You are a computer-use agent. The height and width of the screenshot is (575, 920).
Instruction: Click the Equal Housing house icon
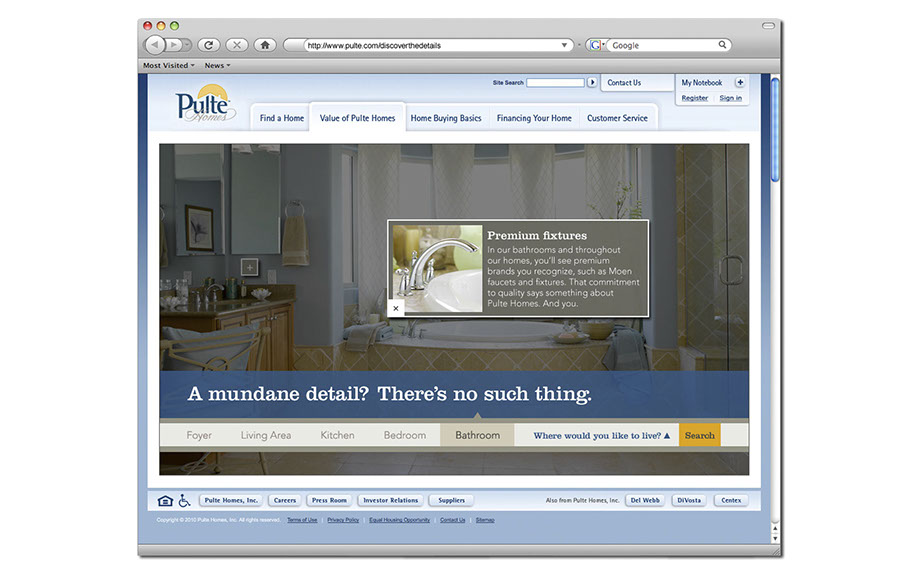click(166, 500)
